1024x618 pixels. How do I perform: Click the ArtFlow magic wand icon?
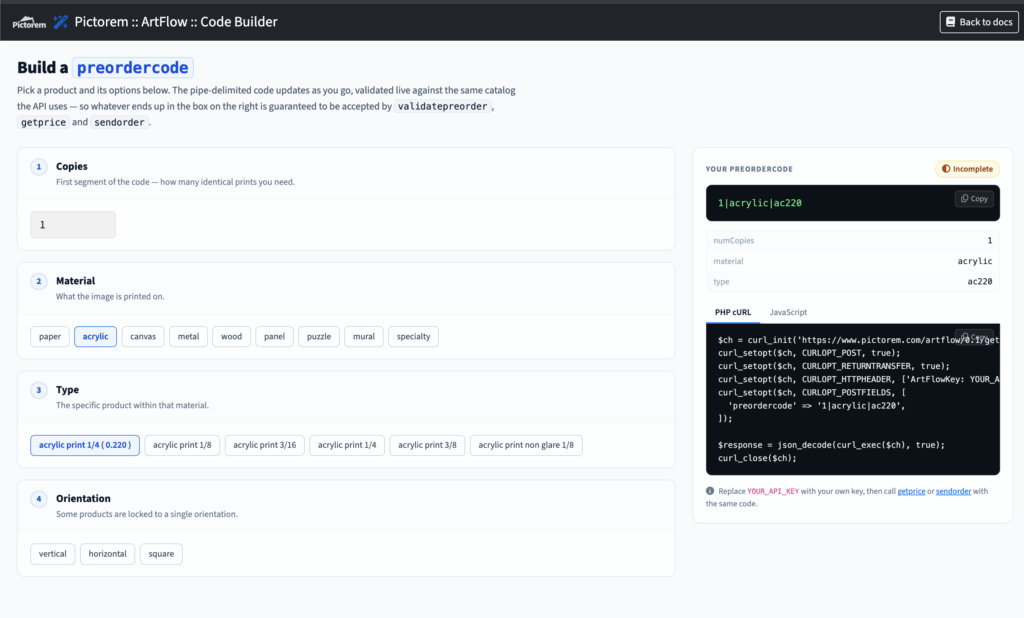[60, 22]
